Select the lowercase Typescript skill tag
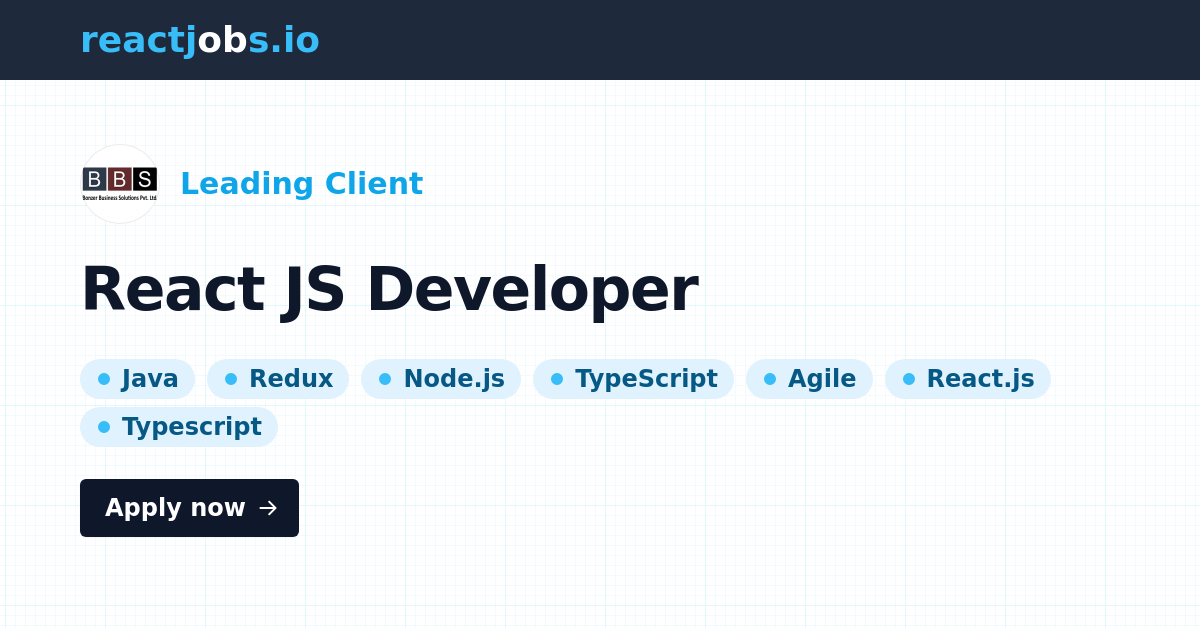The width and height of the screenshot is (1200, 628). click(179, 427)
